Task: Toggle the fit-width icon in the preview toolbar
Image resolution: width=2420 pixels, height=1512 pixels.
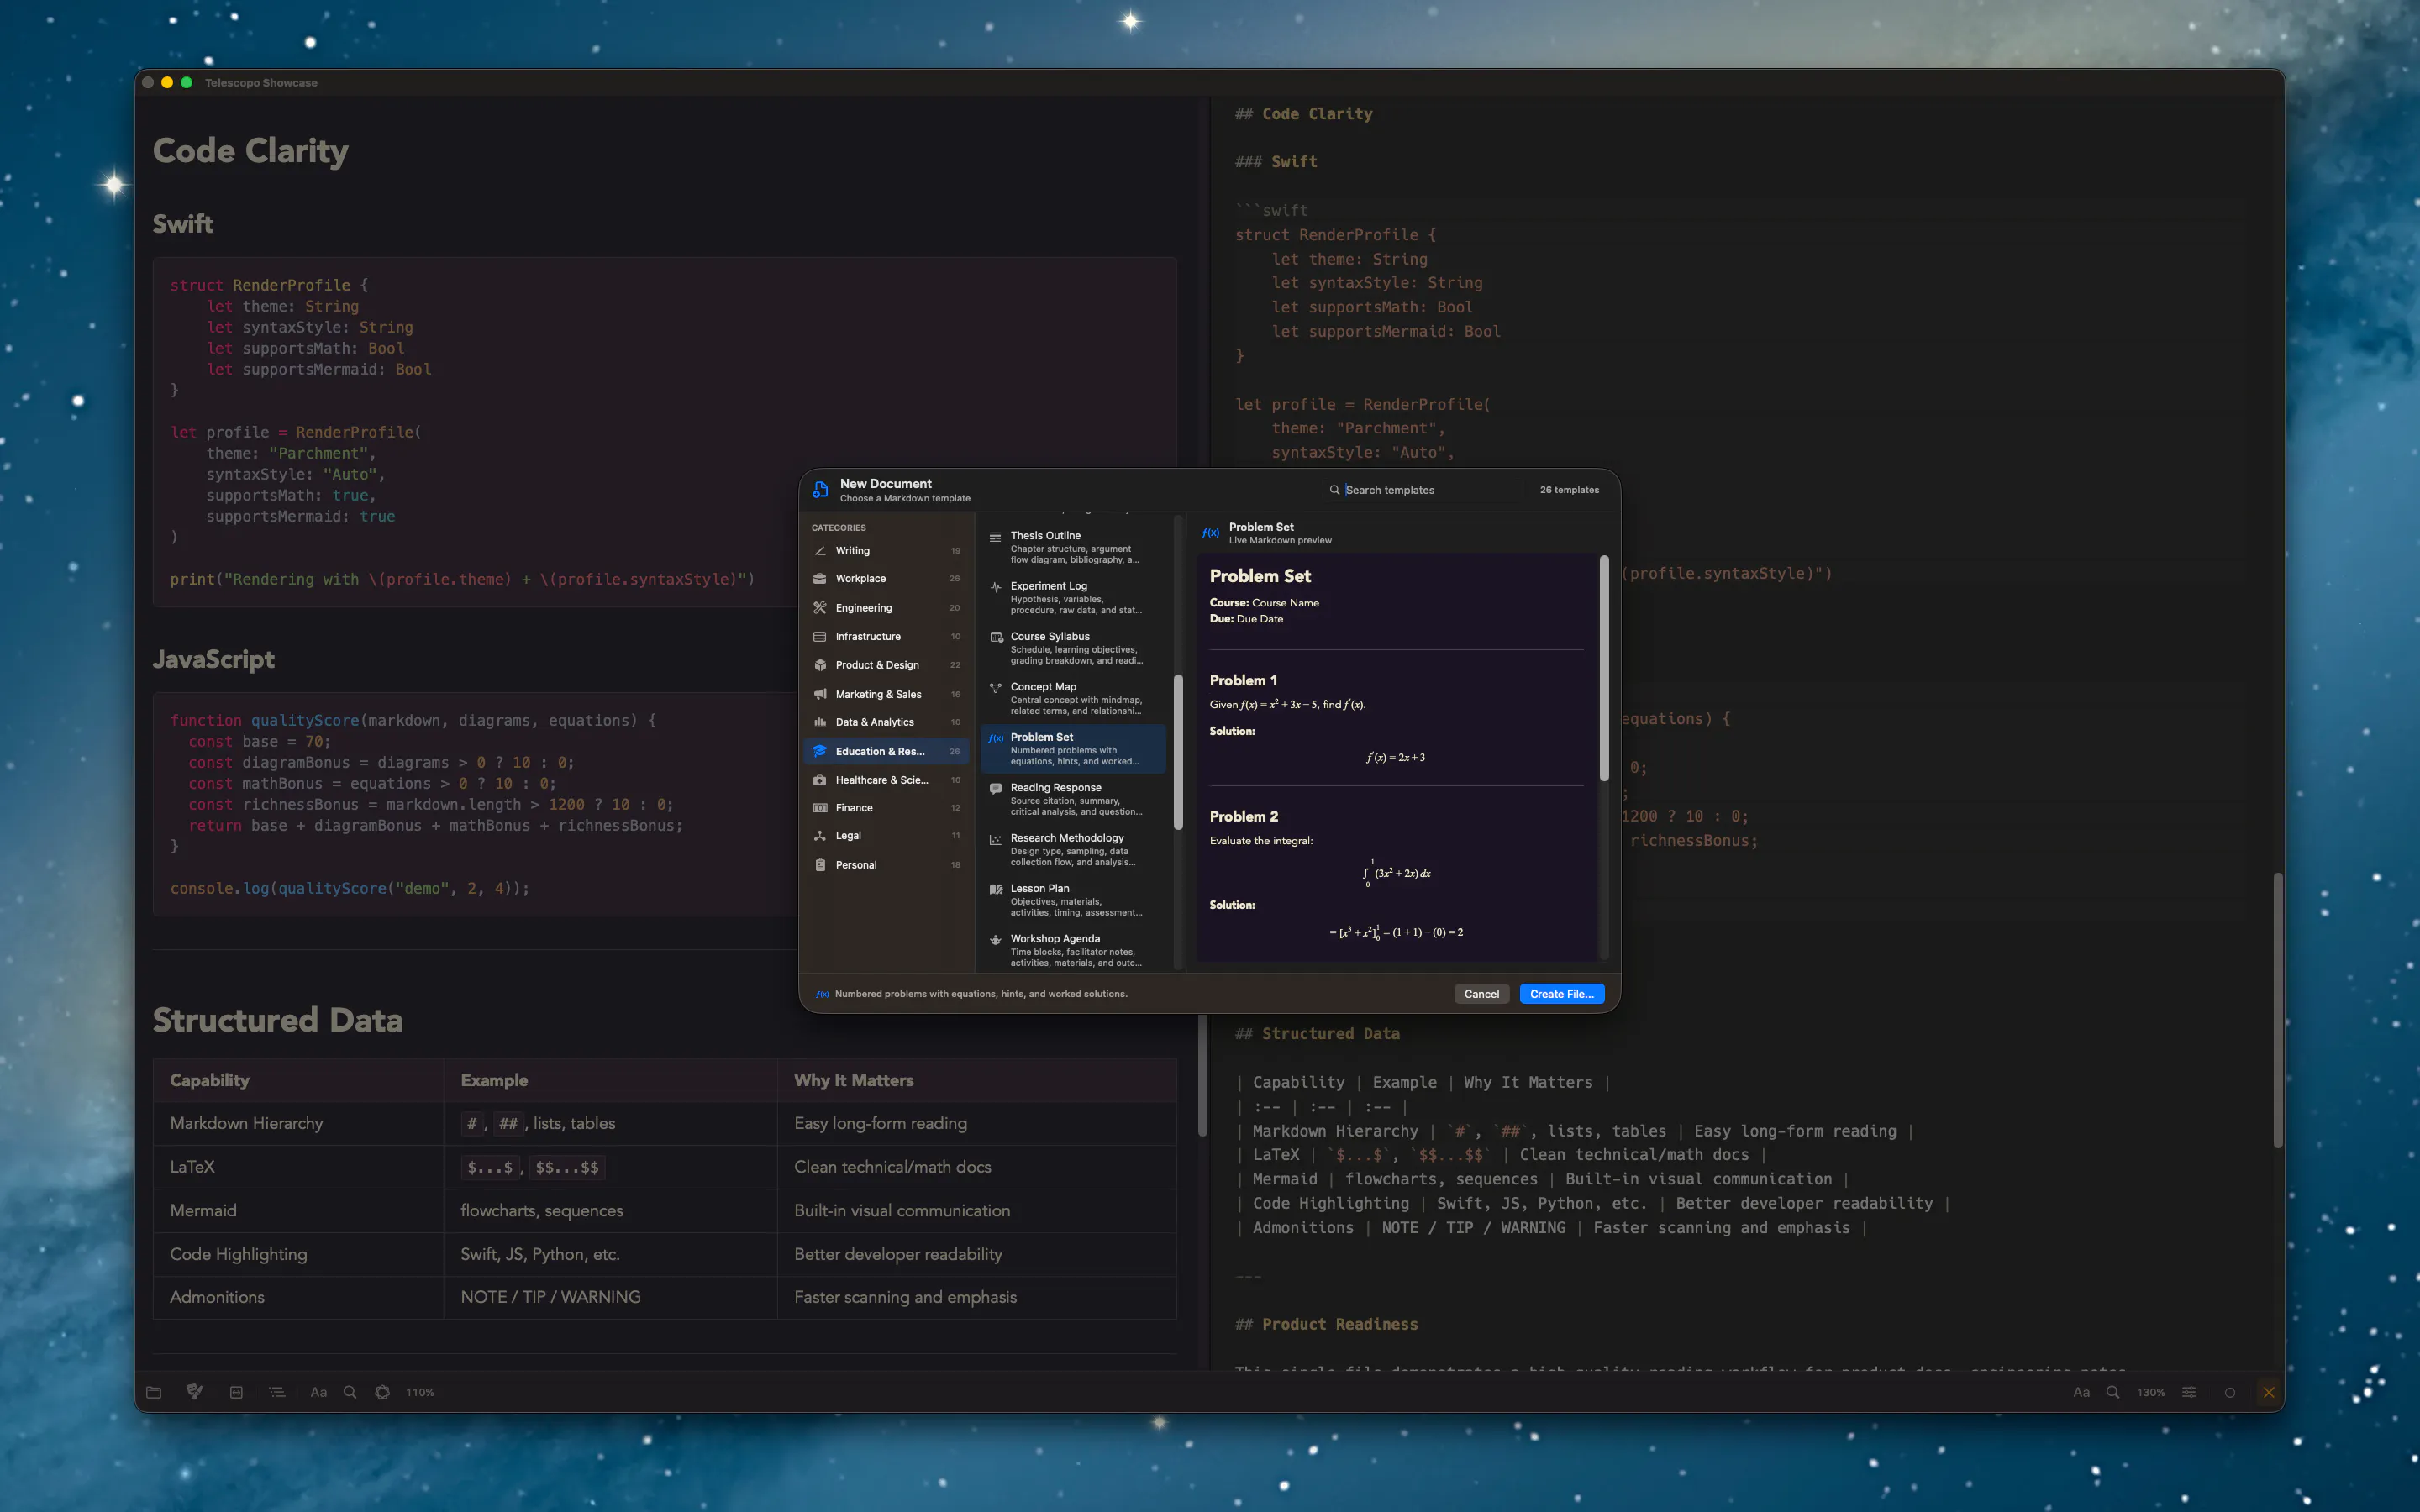Action: pyautogui.click(x=236, y=1392)
